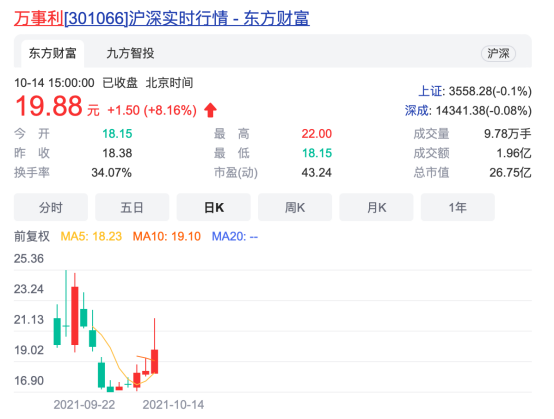Switch to the 东方财富 tab

coord(52,53)
